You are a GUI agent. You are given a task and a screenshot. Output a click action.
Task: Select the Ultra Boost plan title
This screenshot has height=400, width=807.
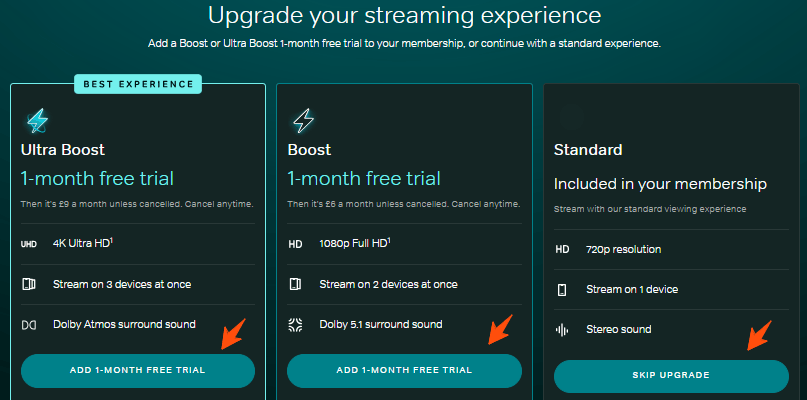(63, 150)
